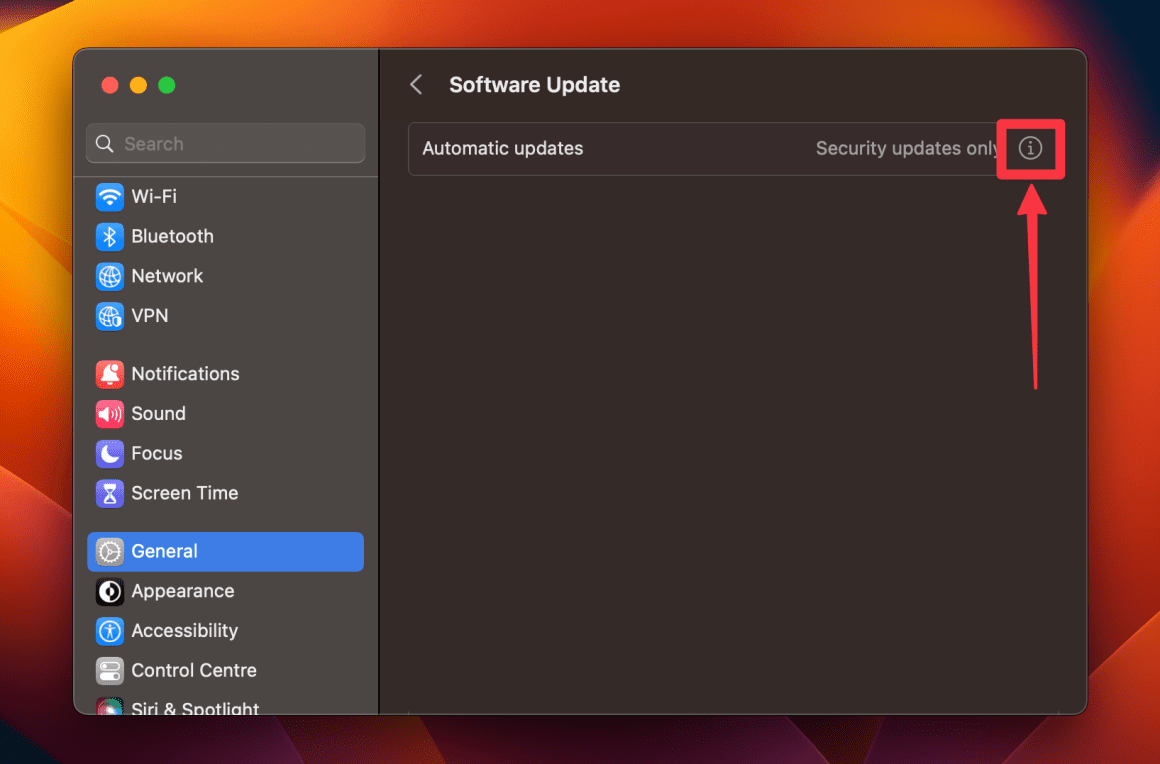Viewport: 1160px width, 764px height.
Task: Open Accessibility settings
Action: (x=109, y=631)
